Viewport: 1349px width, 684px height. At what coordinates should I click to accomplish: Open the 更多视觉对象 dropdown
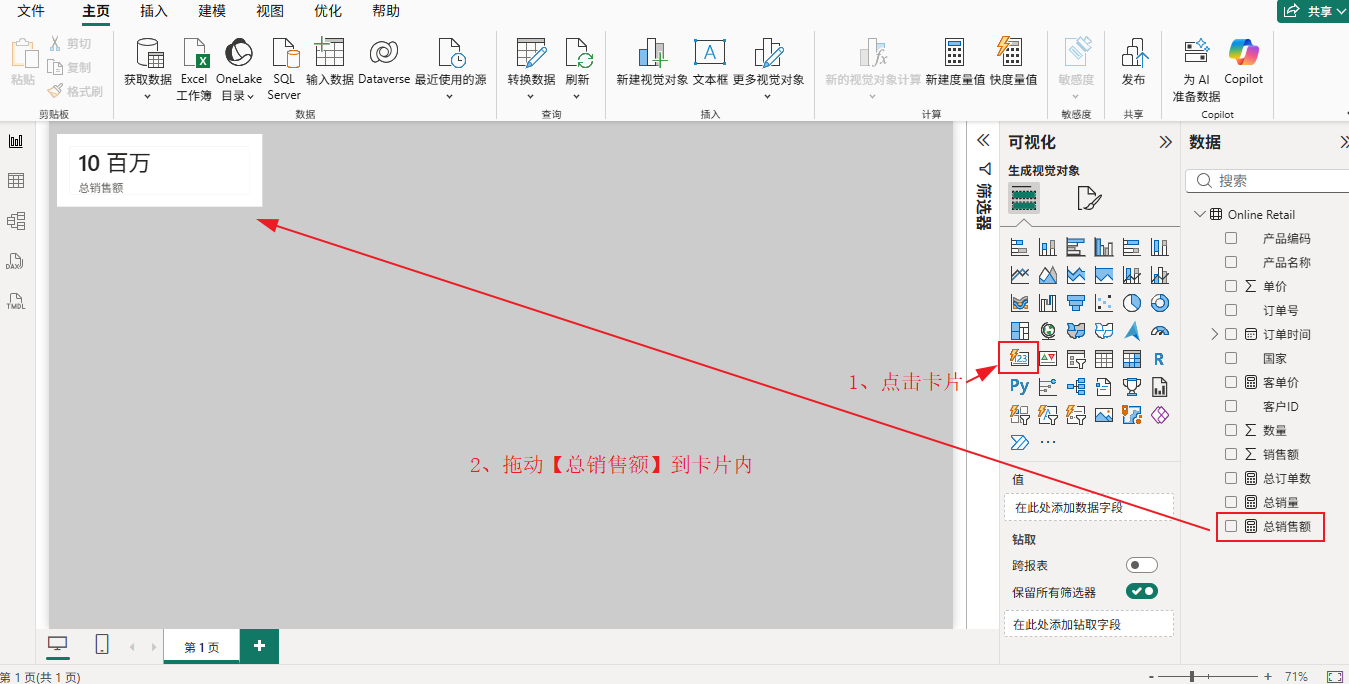point(768,97)
